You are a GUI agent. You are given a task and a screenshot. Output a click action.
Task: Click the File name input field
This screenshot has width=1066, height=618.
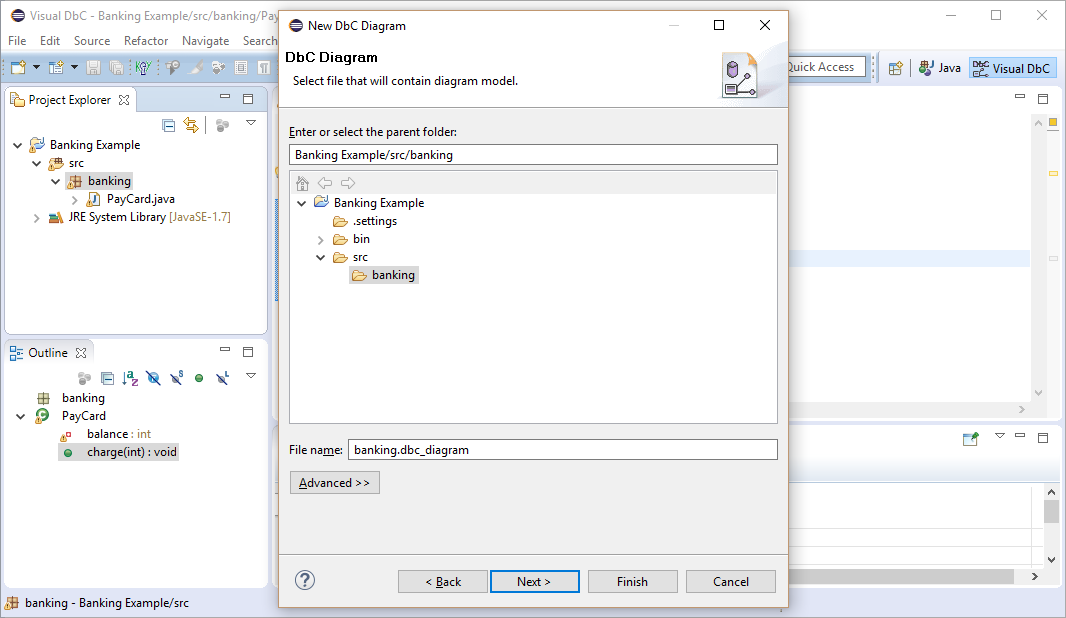click(562, 449)
